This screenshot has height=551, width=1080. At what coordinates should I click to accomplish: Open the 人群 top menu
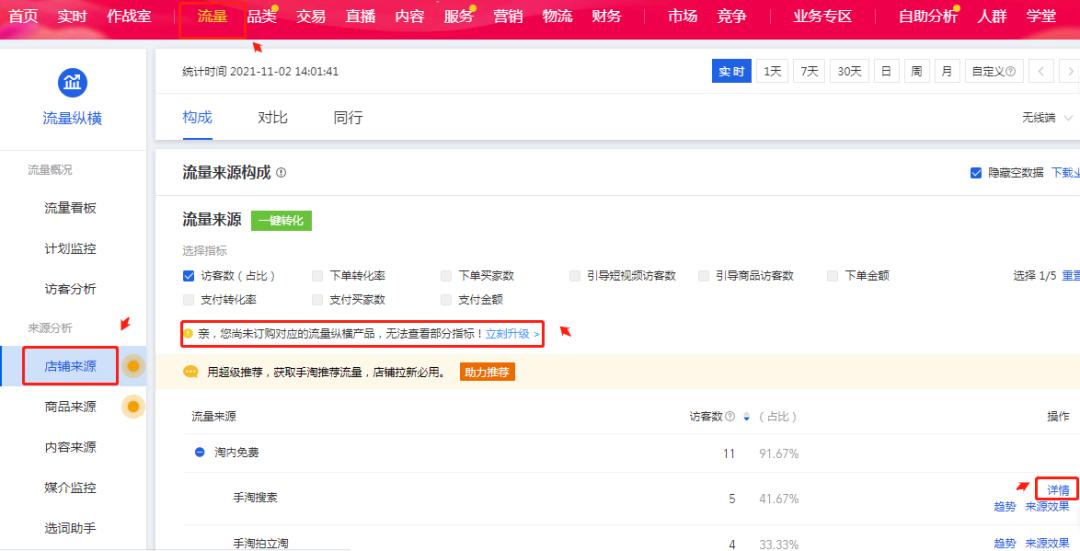(992, 17)
